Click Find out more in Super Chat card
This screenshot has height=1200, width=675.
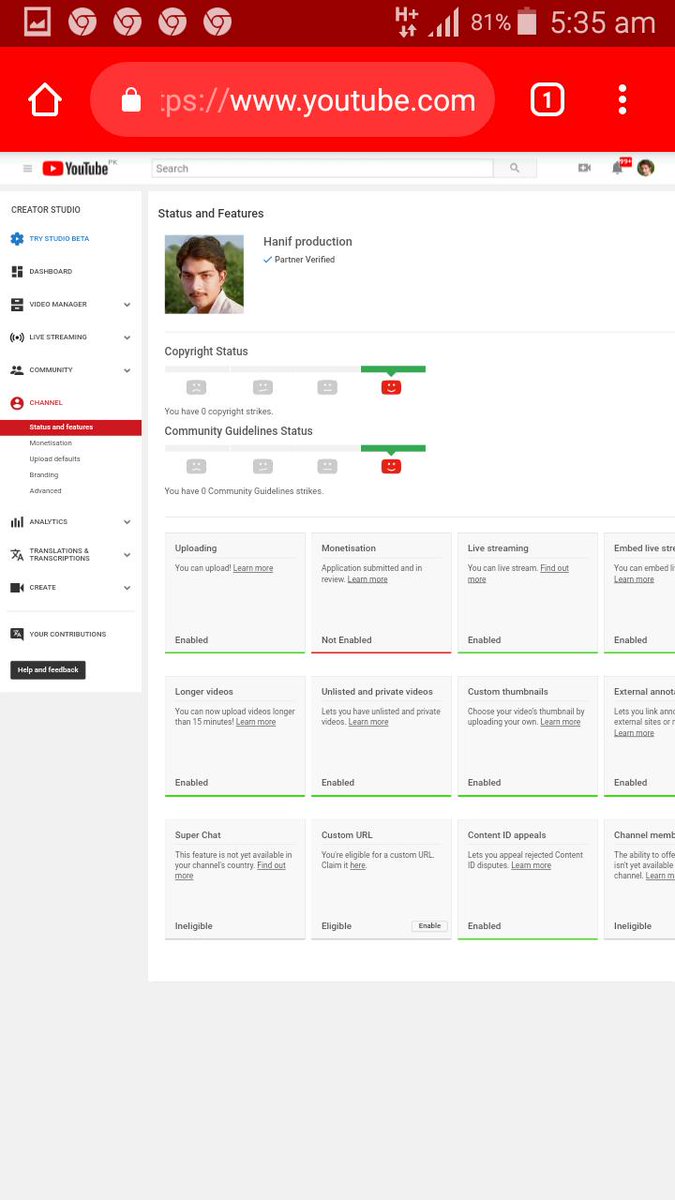point(230,870)
